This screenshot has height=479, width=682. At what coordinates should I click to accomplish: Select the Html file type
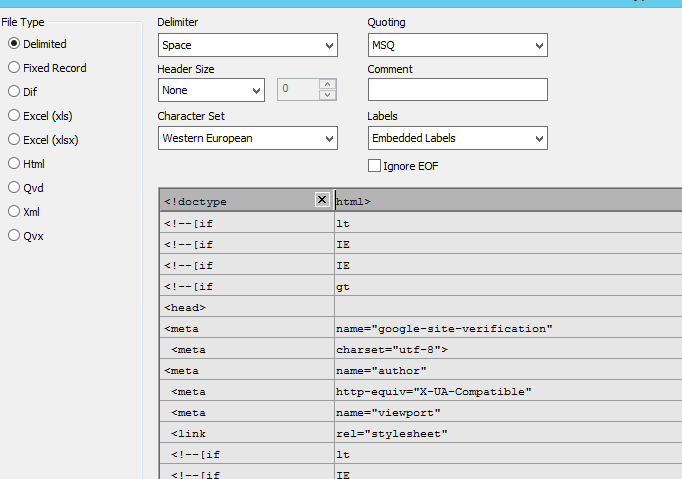coord(14,164)
